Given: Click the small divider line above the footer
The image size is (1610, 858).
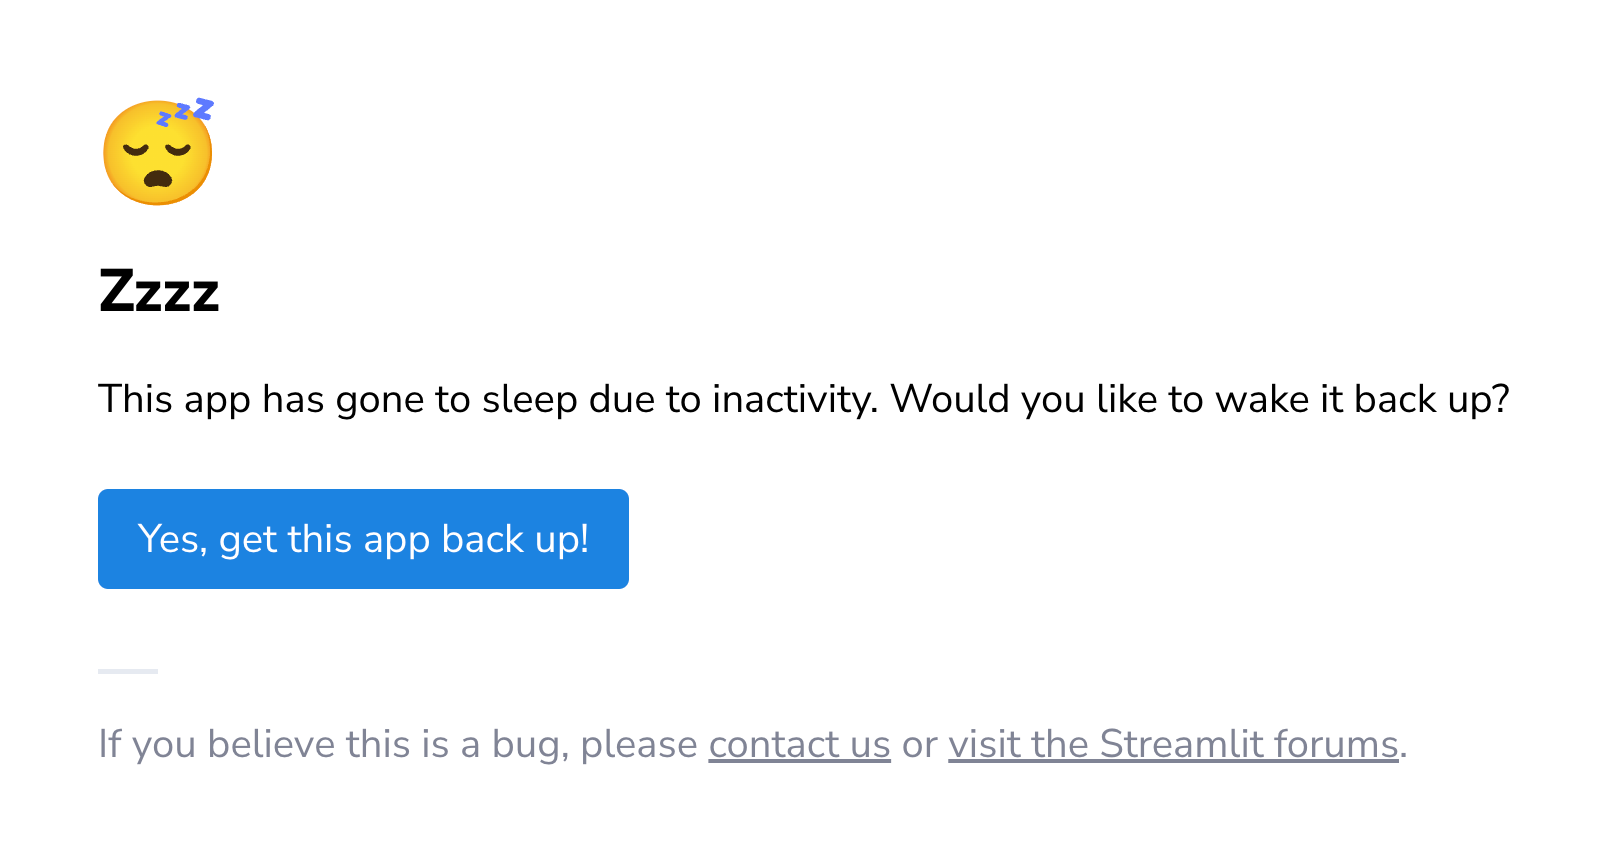Looking at the screenshot, I should click(x=128, y=670).
